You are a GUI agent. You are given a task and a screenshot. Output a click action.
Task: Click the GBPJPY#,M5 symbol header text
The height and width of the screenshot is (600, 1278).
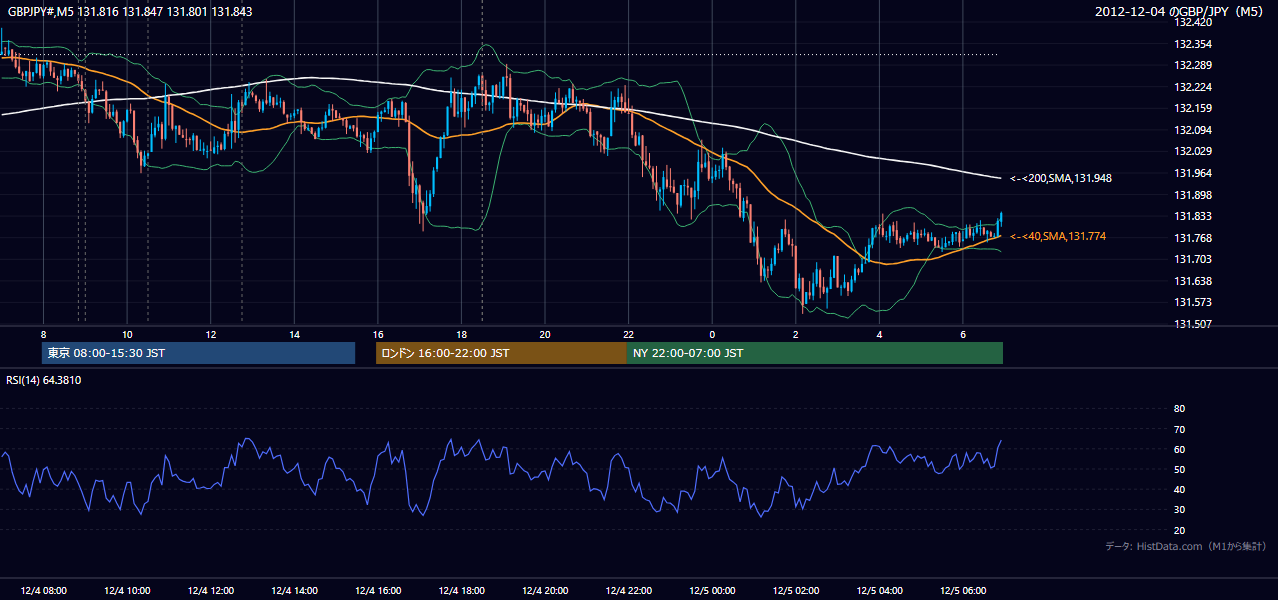(x=130, y=11)
